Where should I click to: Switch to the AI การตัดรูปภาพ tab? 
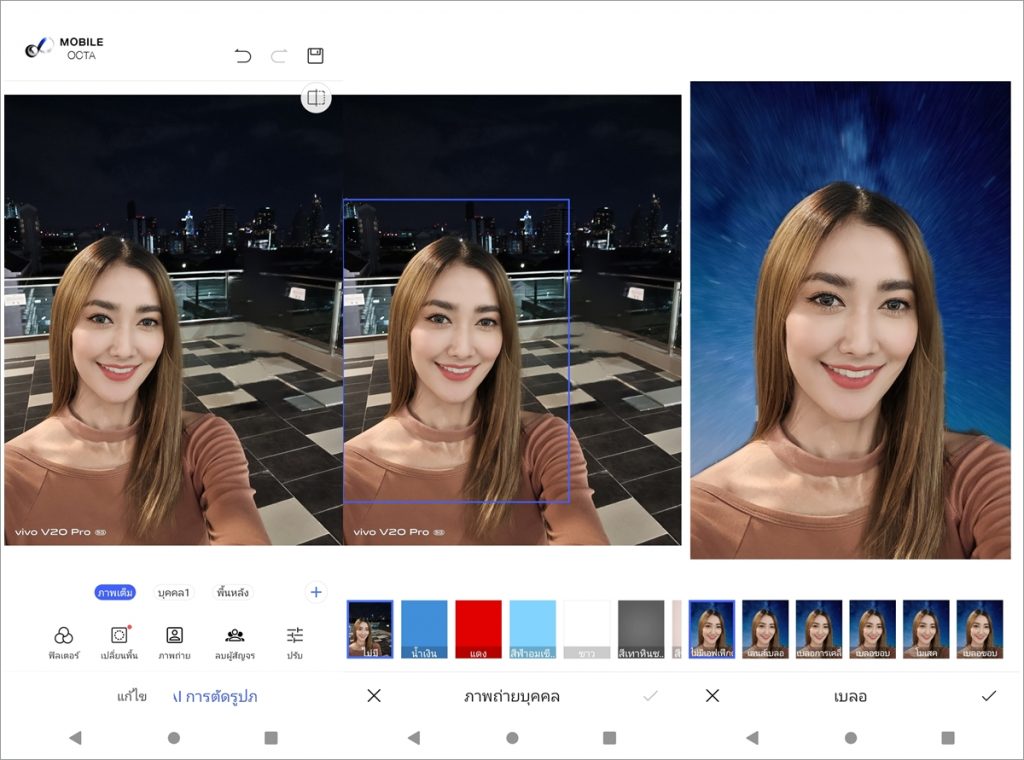coord(214,696)
